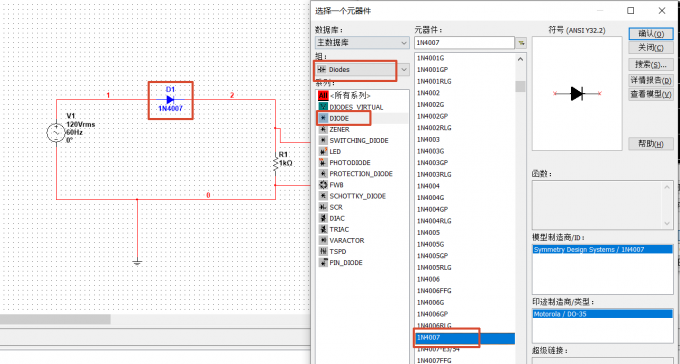Click the 关闭(C) button
680x364 pixels.
[651, 47]
